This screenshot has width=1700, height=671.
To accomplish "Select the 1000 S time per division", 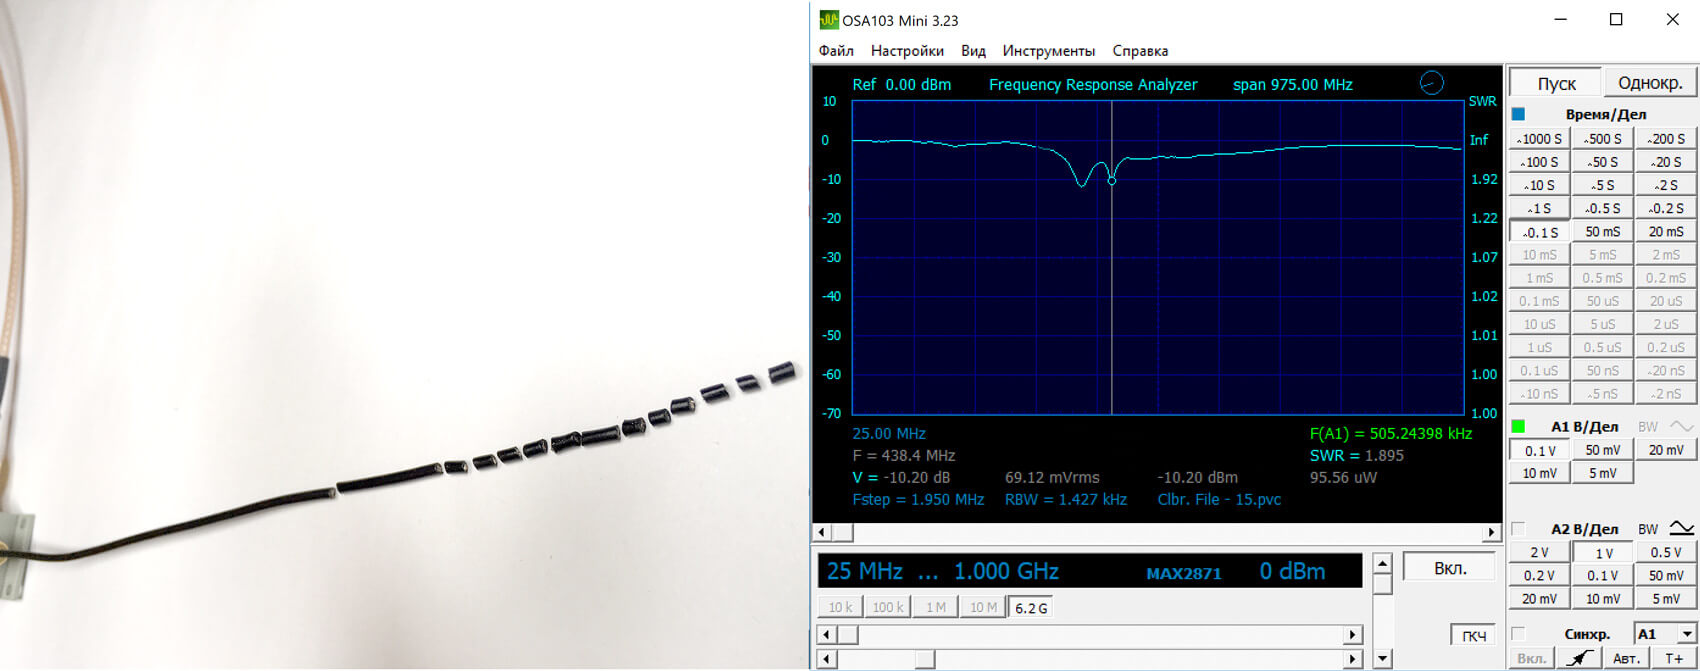I will [1539, 139].
